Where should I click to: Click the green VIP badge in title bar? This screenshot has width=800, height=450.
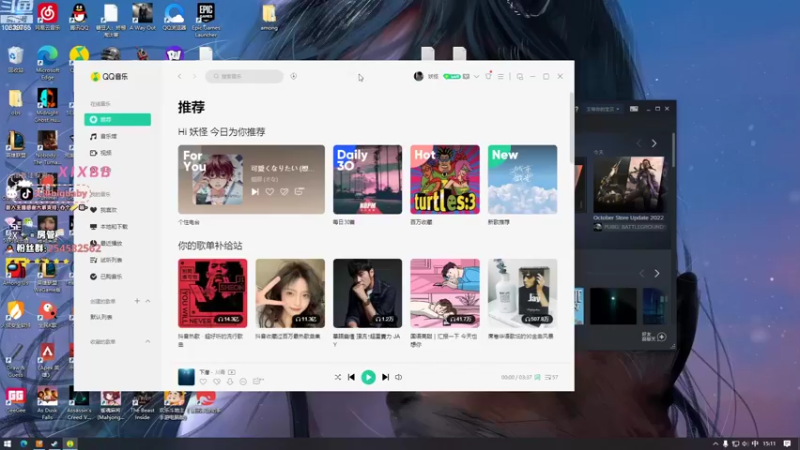click(x=452, y=77)
